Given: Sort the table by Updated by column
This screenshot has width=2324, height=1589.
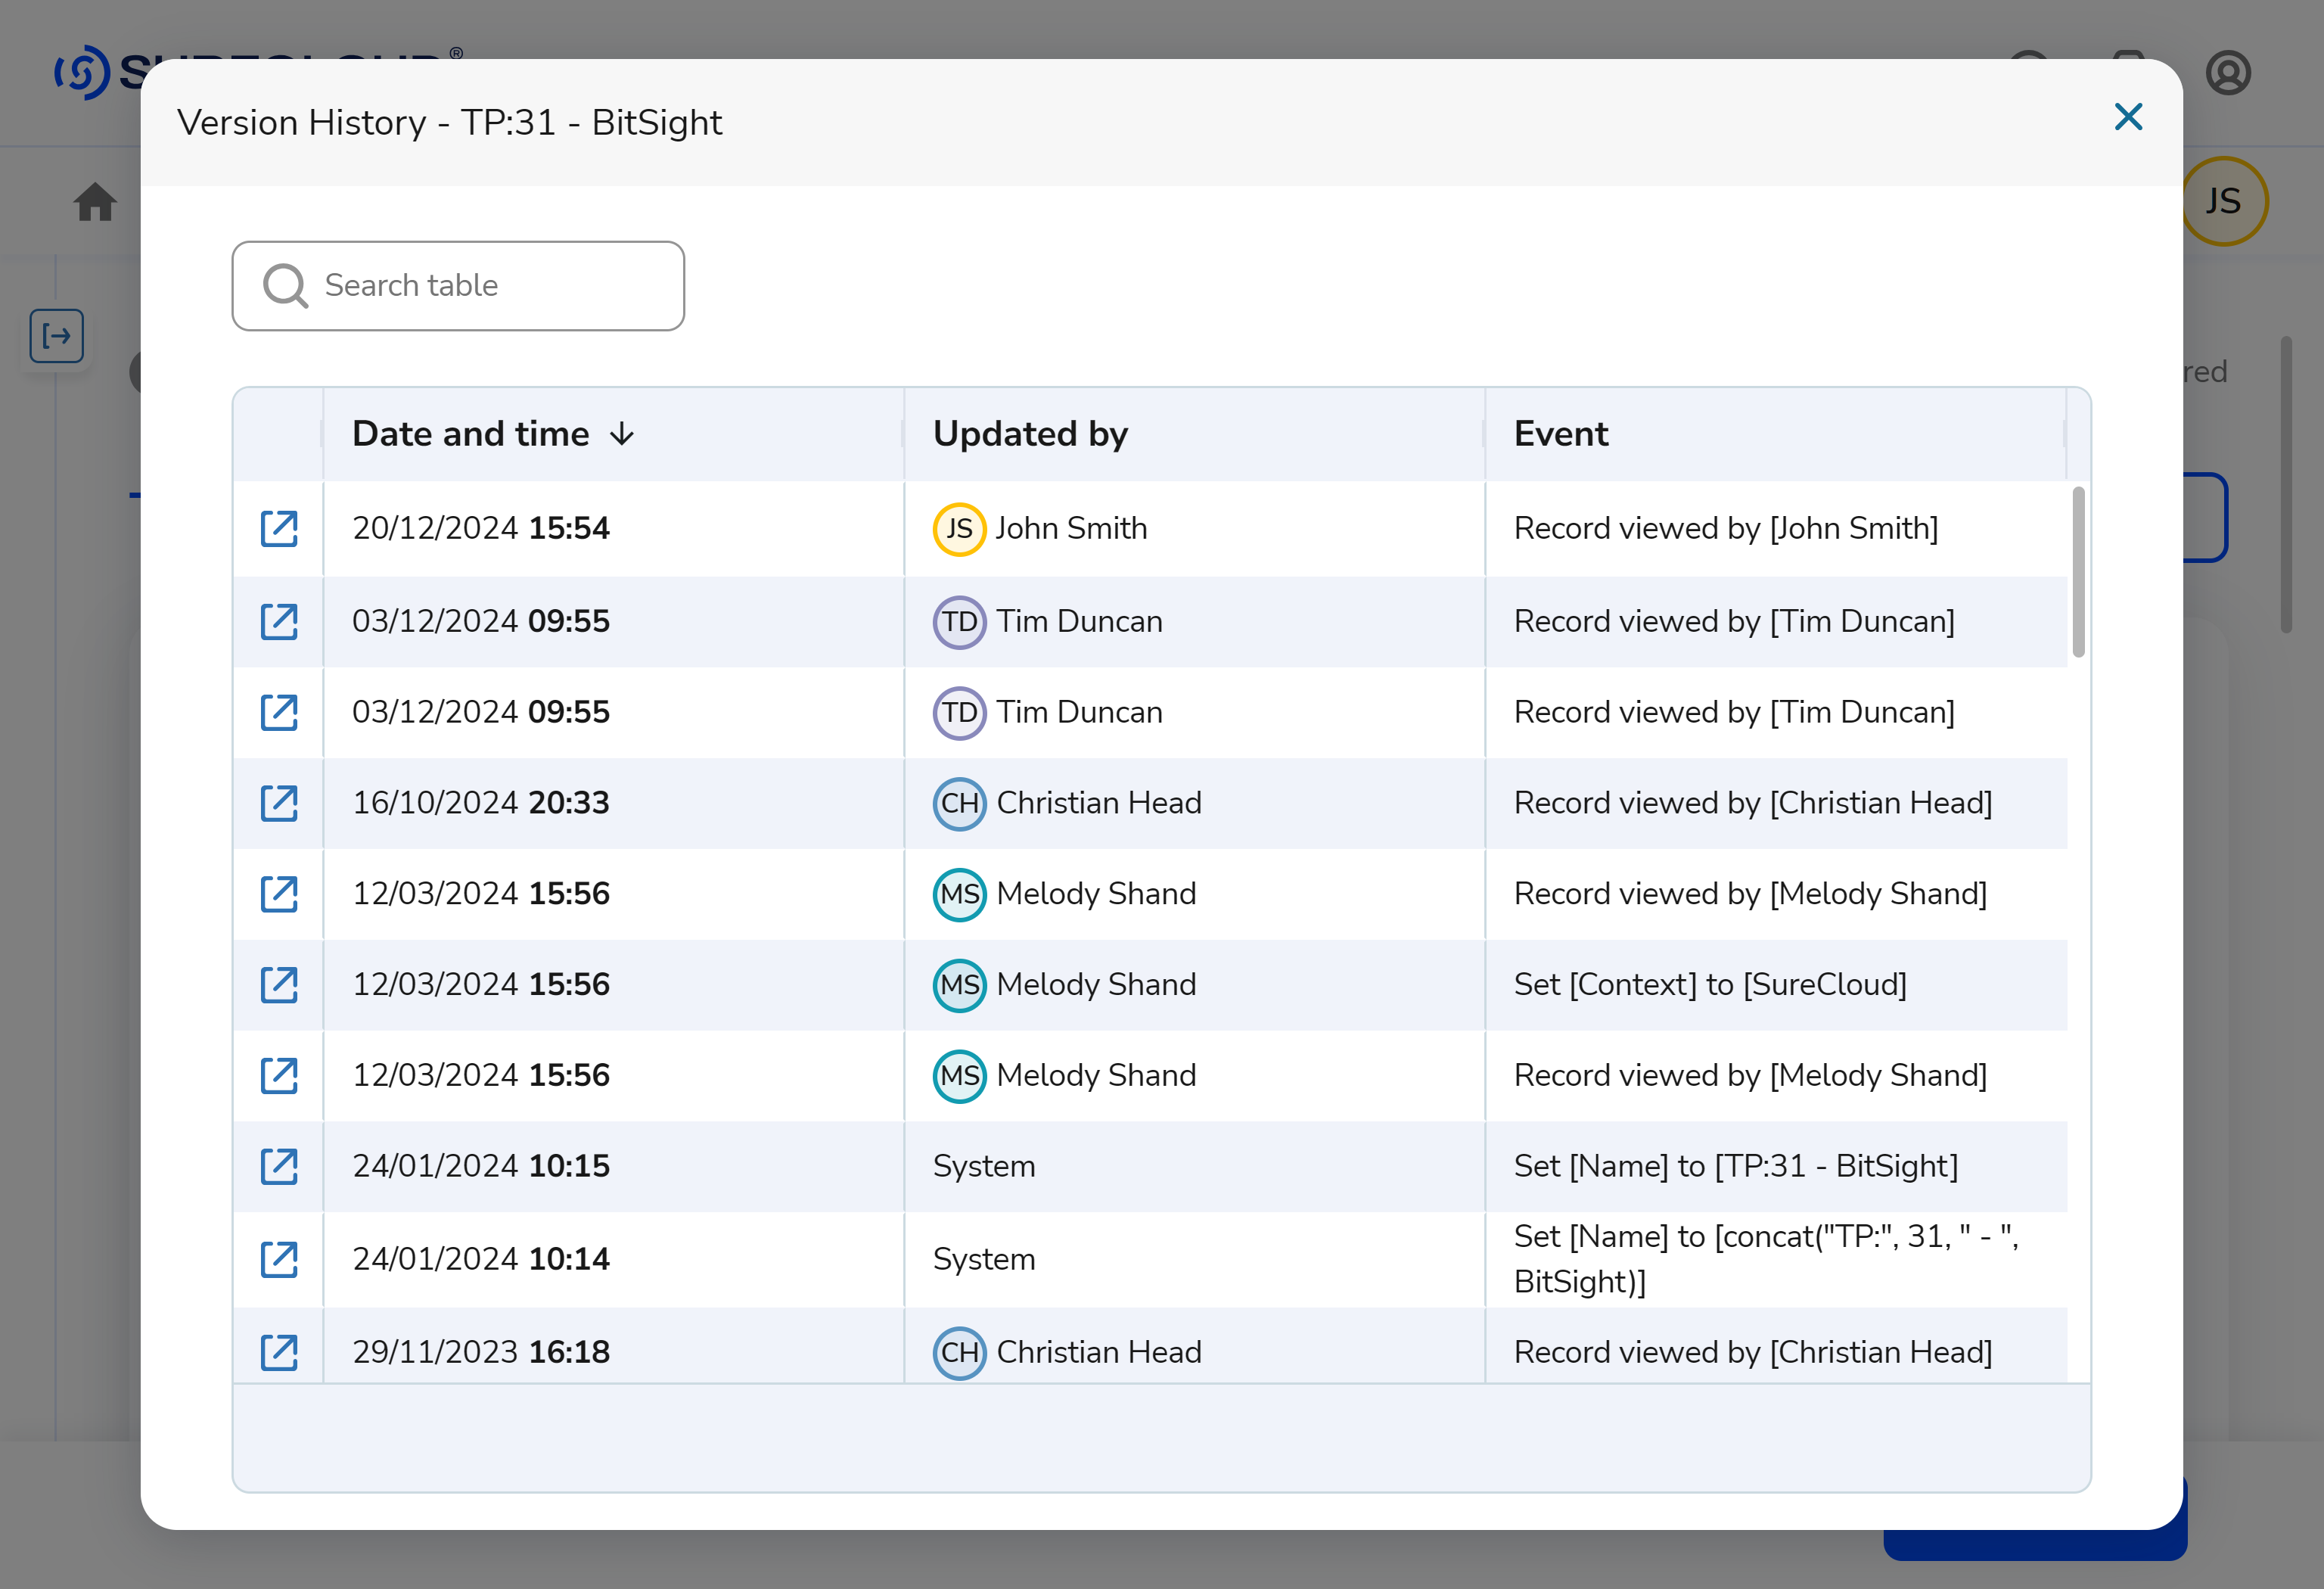Looking at the screenshot, I should (x=1029, y=433).
